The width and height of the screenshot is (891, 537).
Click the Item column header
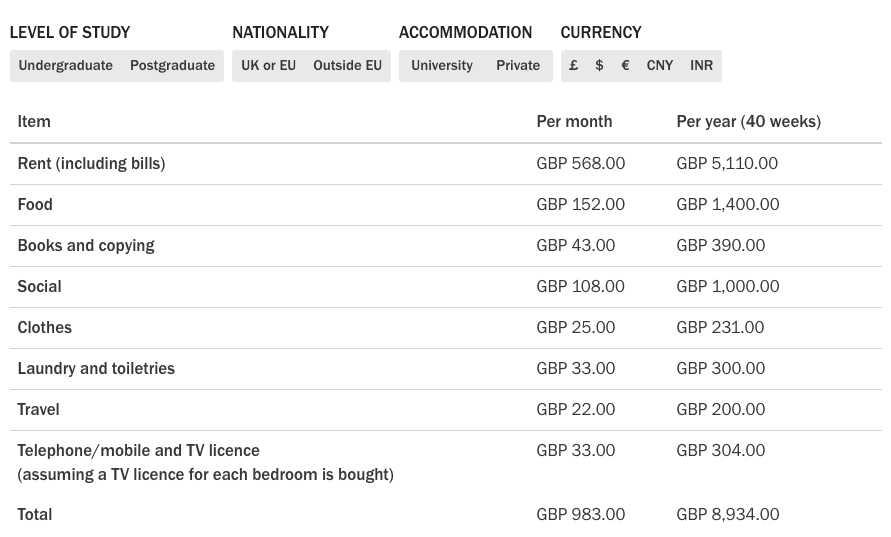pyautogui.click(x=34, y=122)
